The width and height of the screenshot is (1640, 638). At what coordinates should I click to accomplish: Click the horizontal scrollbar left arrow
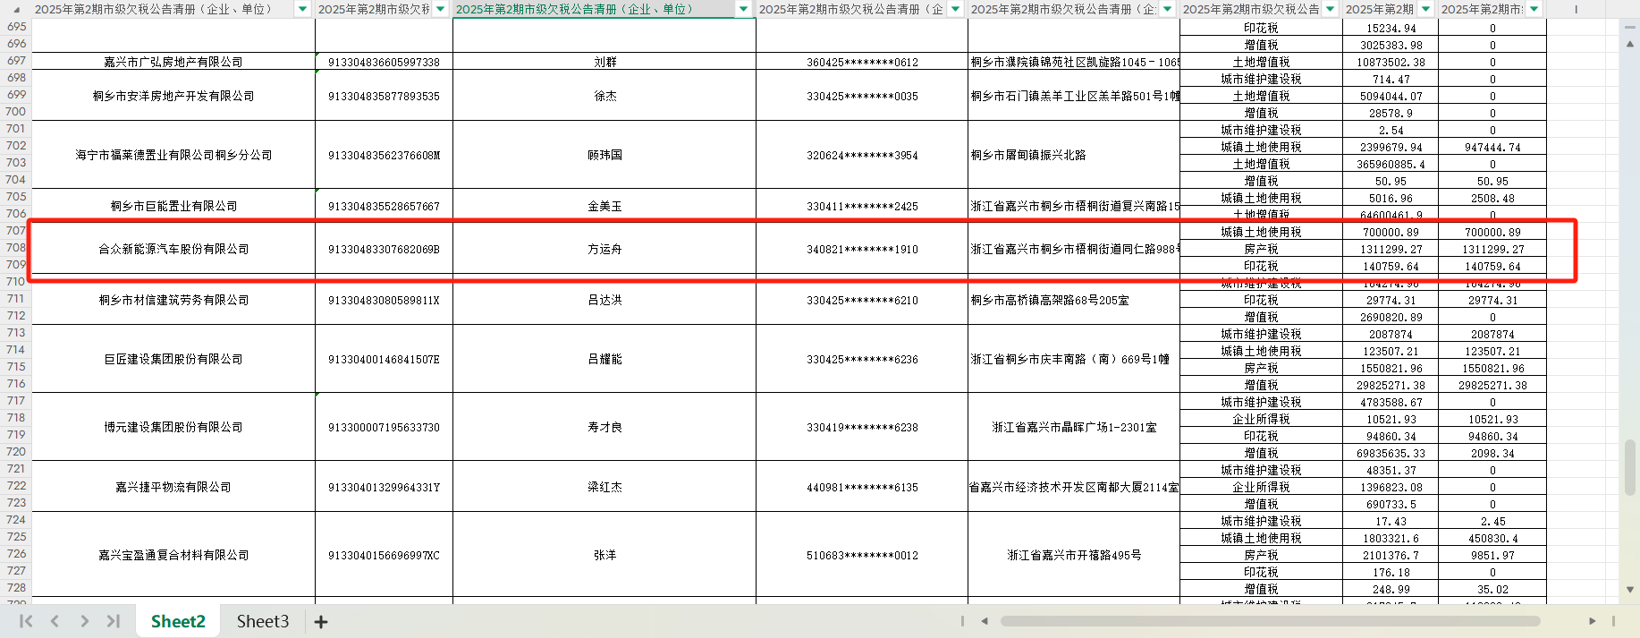click(985, 621)
